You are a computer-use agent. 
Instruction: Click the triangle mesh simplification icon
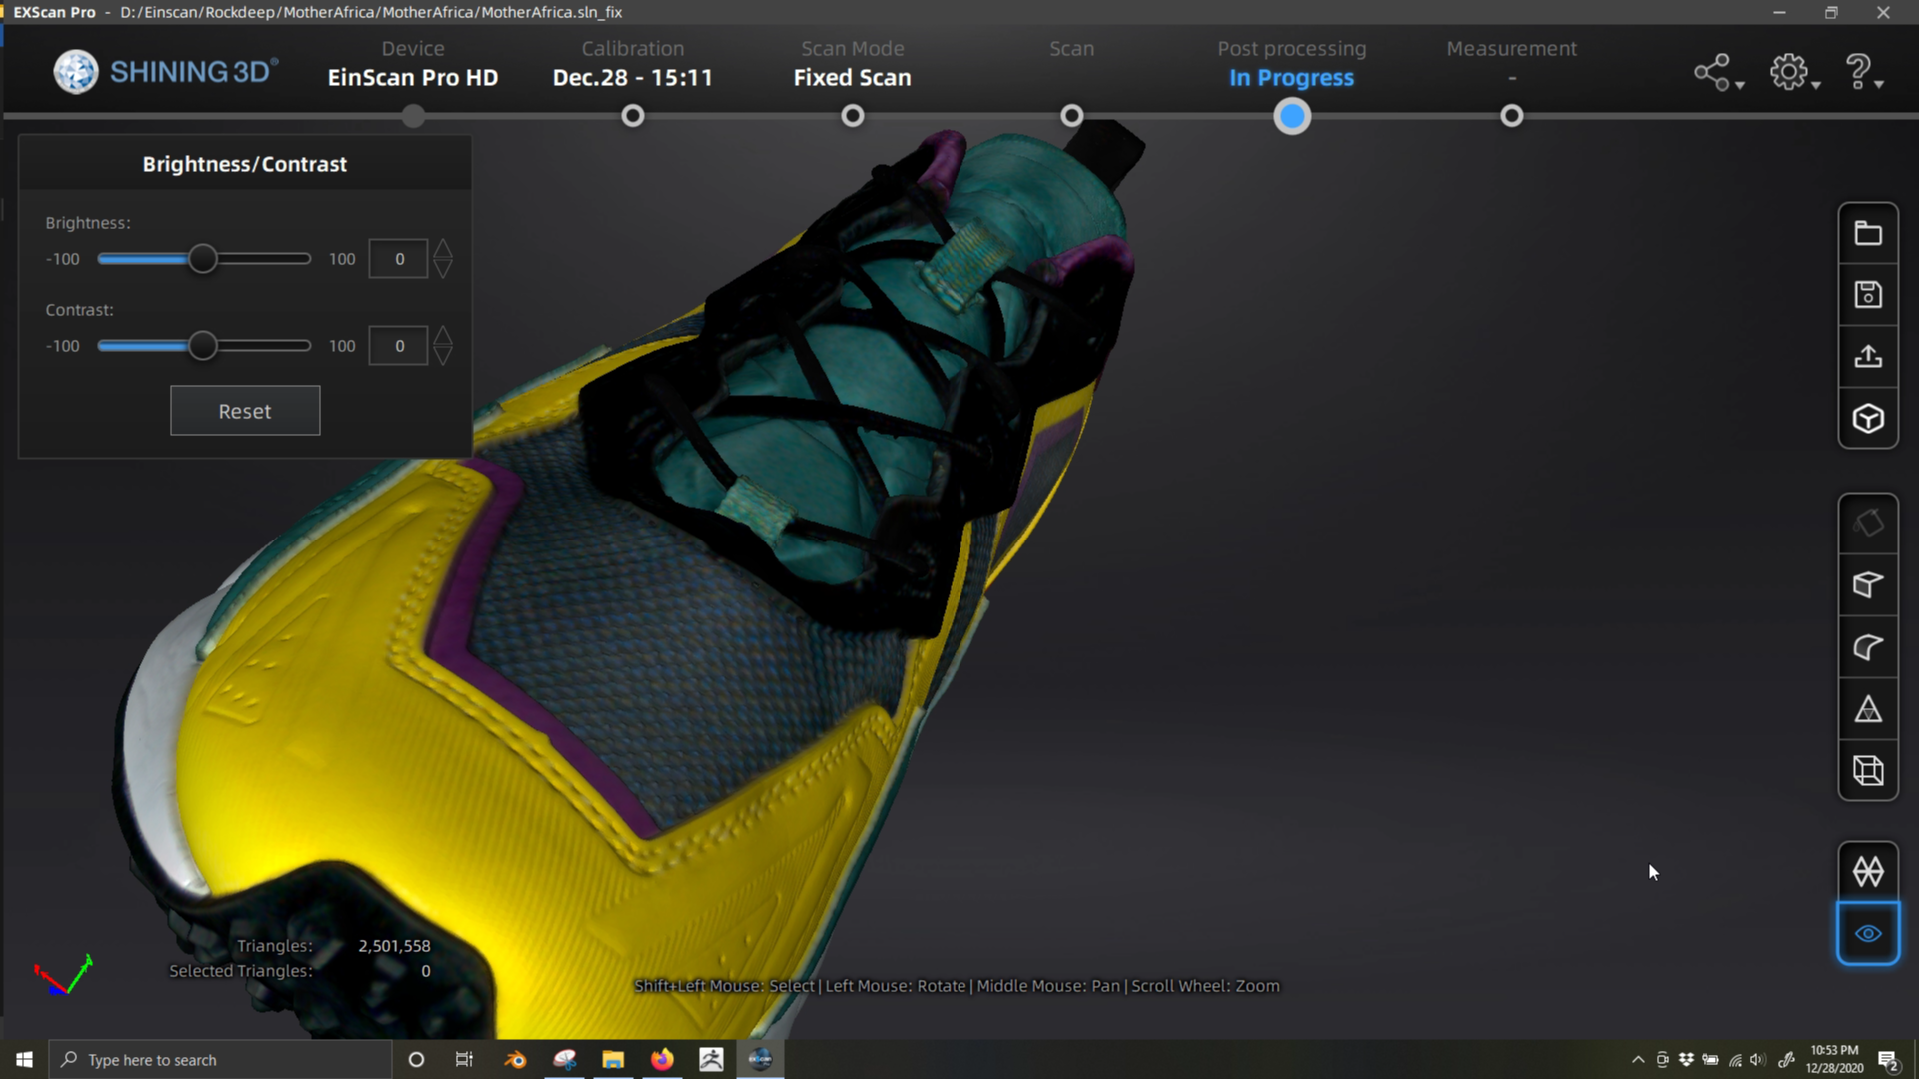(x=1868, y=710)
